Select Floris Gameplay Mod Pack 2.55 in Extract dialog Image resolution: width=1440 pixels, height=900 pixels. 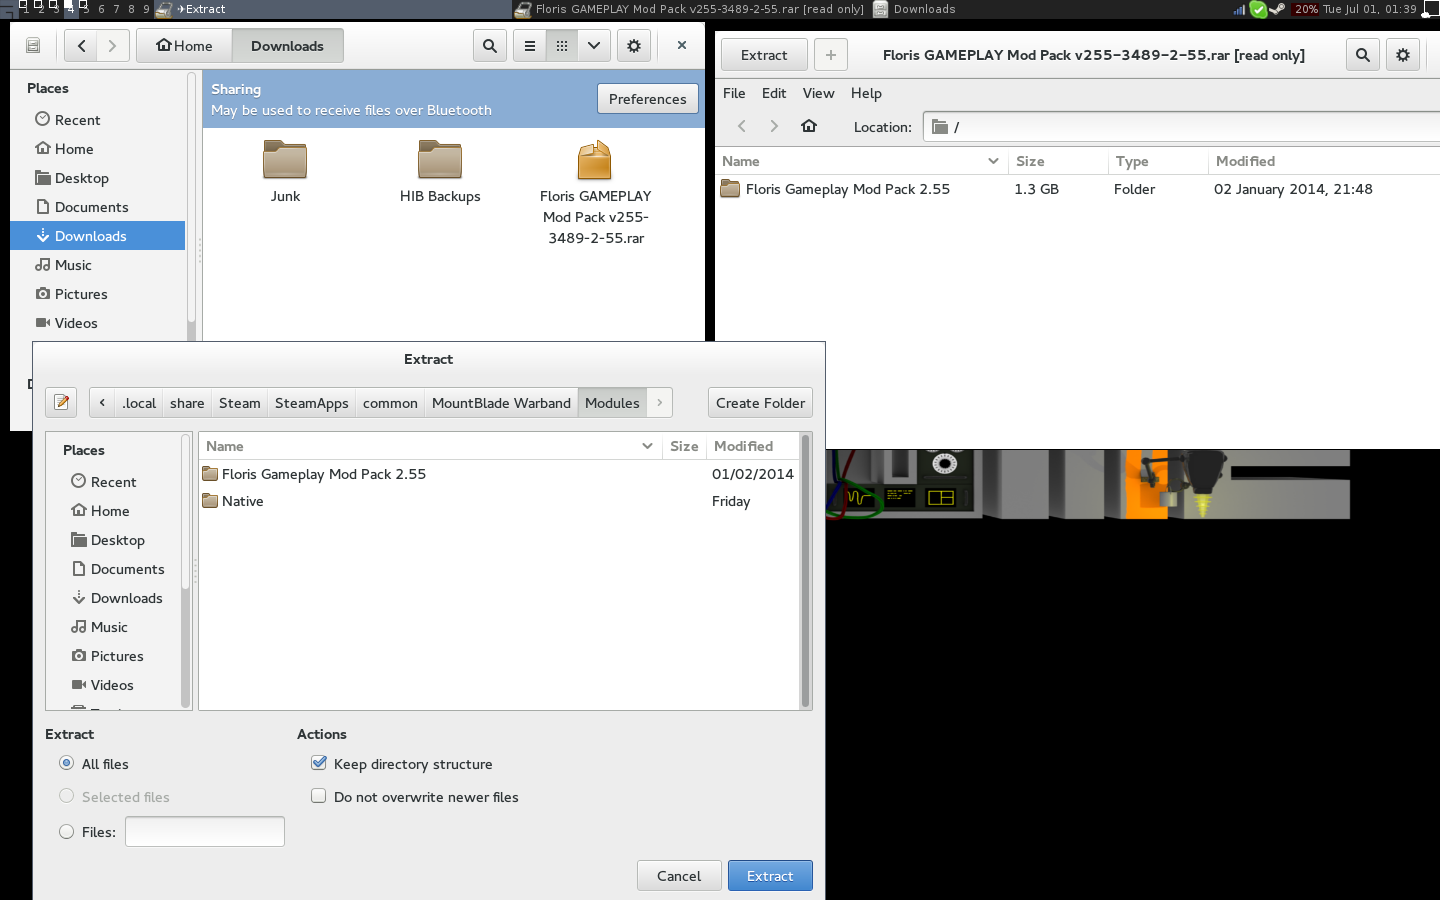pyautogui.click(x=500, y=474)
